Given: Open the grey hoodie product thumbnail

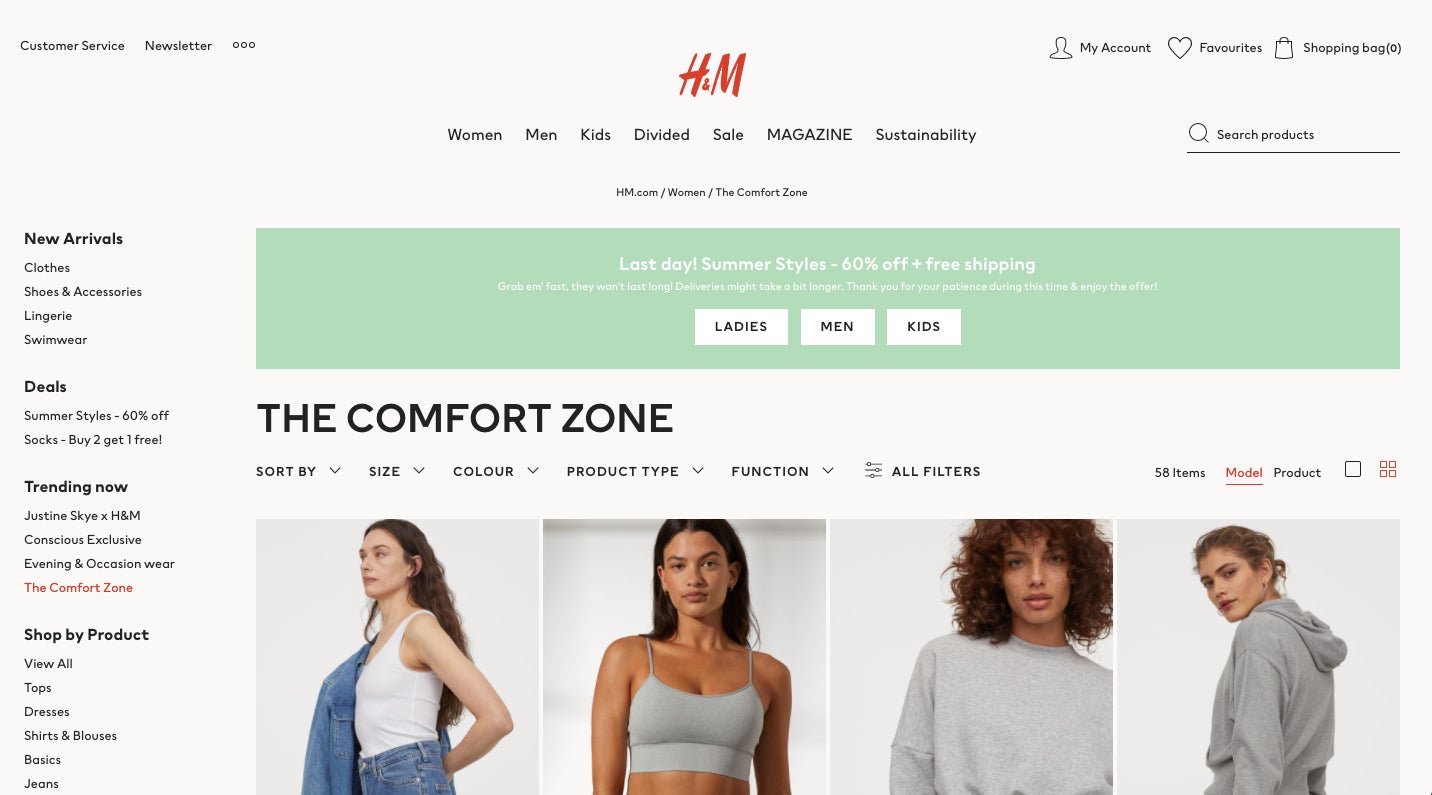Looking at the screenshot, I should 1258,657.
